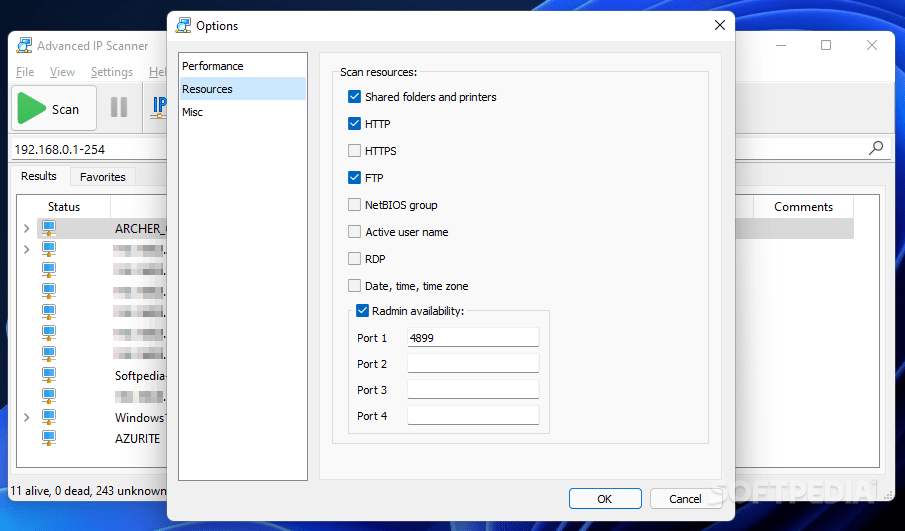
Task: Close the Options dialog
Action: [x=720, y=25]
